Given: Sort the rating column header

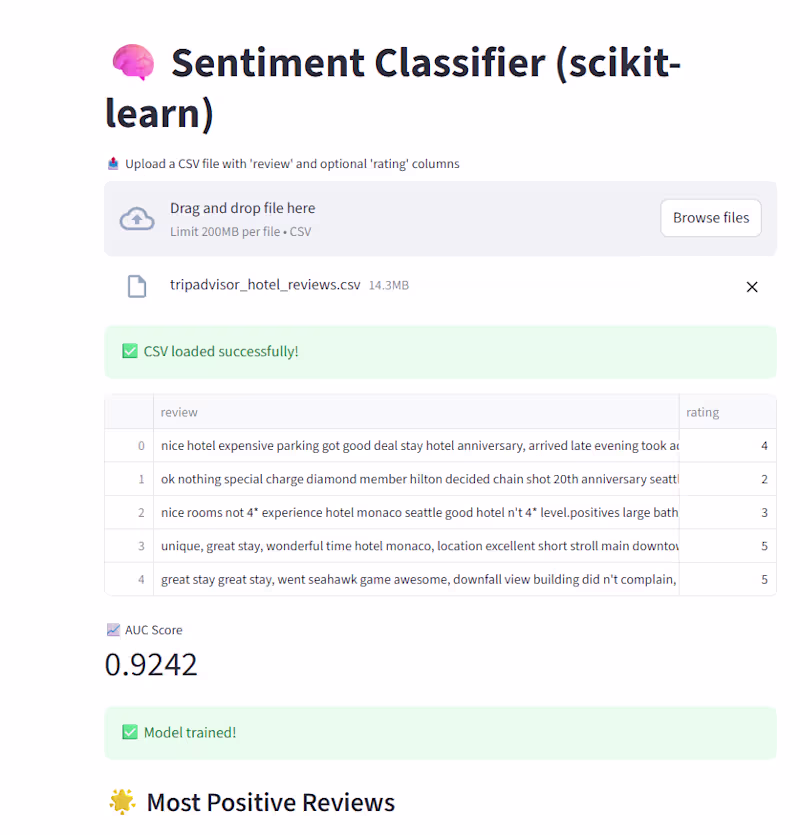Looking at the screenshot, I should click(x=702, y=412).
